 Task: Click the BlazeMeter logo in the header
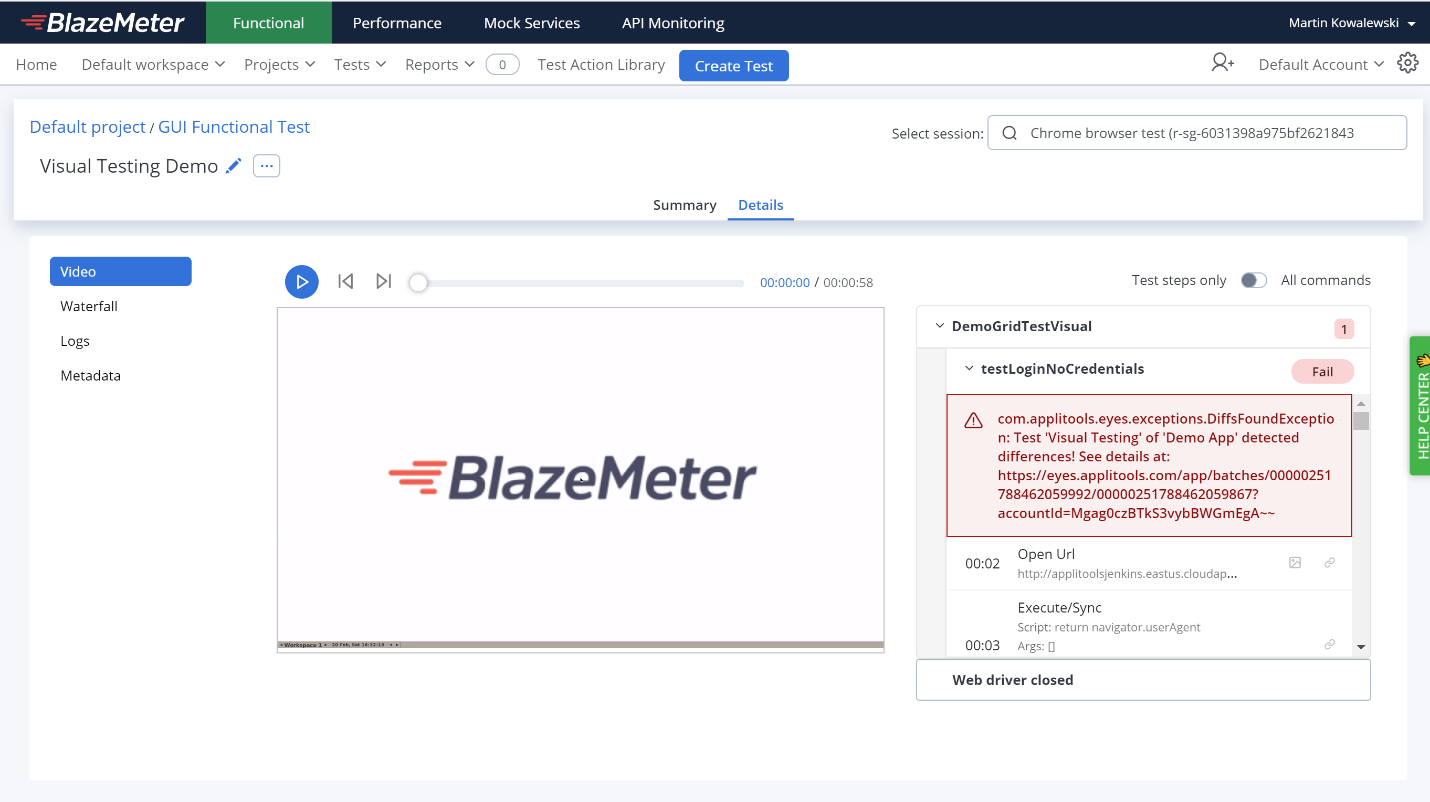click(103, 22)
